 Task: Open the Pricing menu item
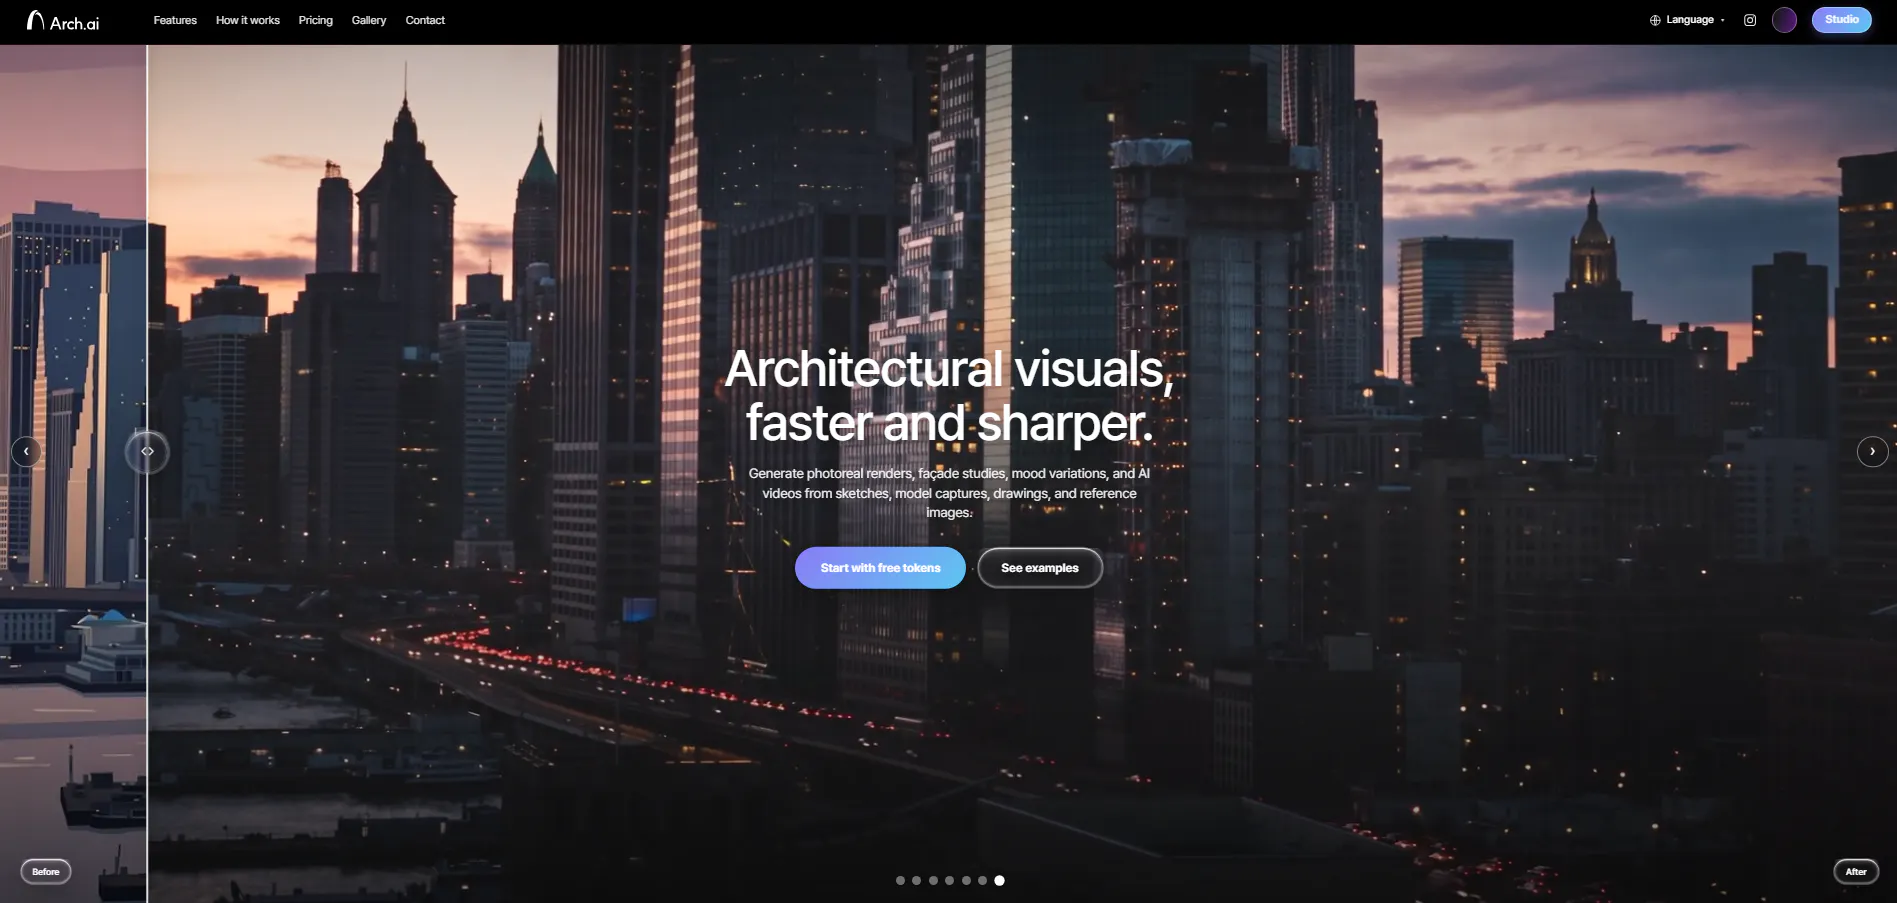(315, 20)
